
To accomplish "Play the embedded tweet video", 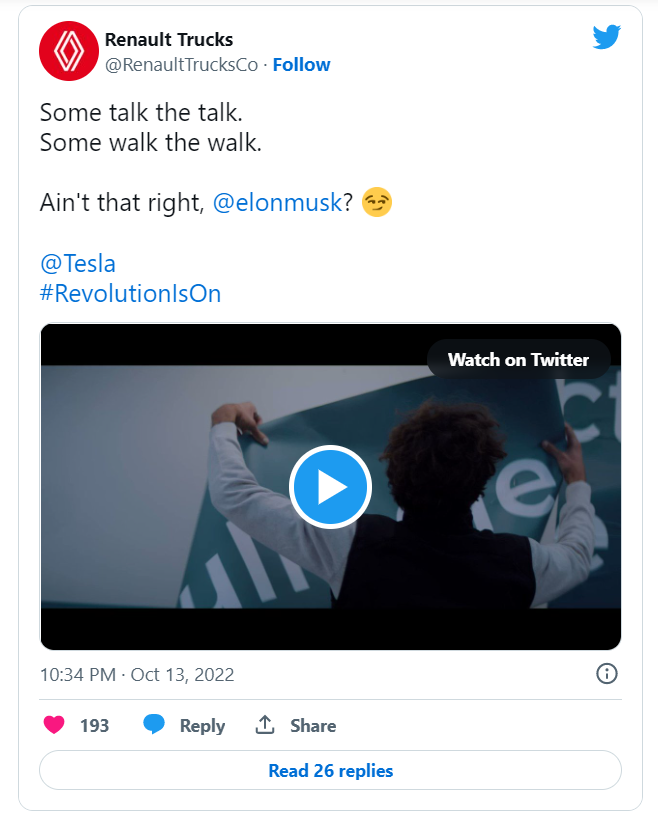I will 330,487.
